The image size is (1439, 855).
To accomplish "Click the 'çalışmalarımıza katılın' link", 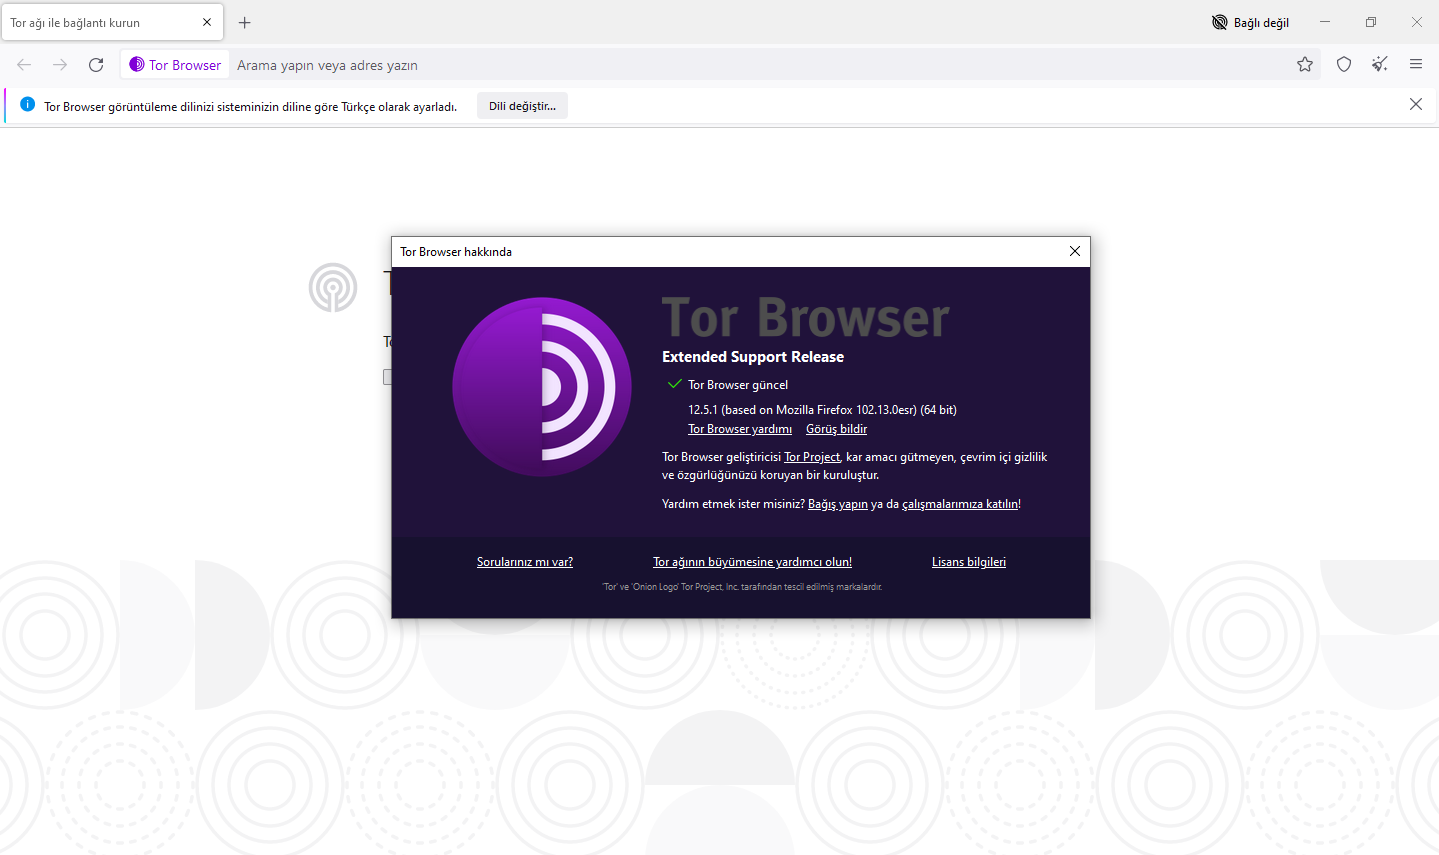I will point(960,504).
